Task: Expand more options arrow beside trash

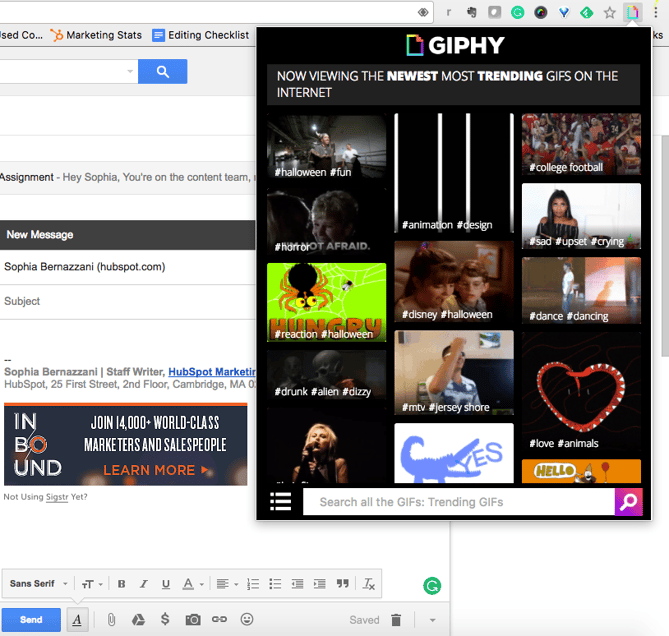Action: 432,620
